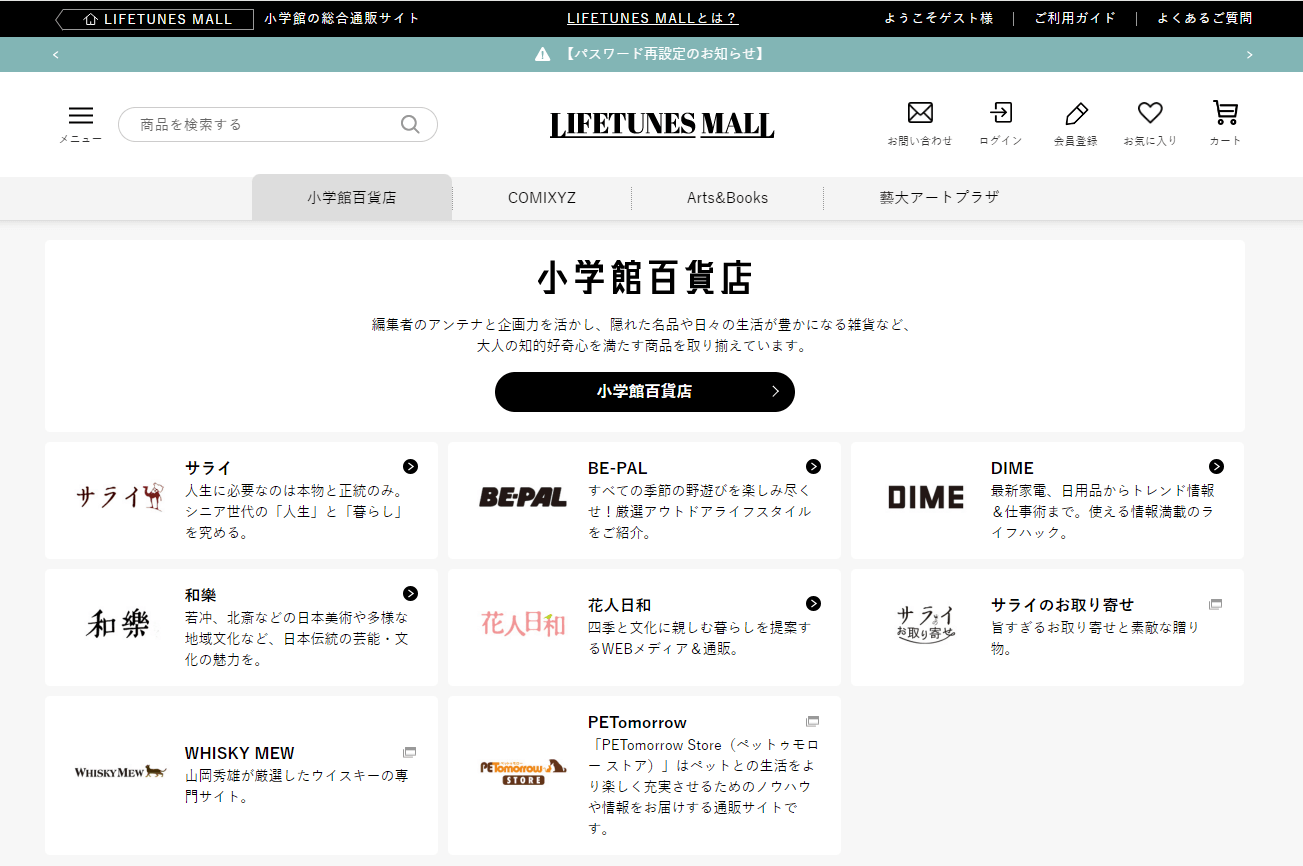Image resolution: width=1303 pixels, height=866 pixels.
Task: Click the black 小学館百貨店 button
Action: [644, 392]
